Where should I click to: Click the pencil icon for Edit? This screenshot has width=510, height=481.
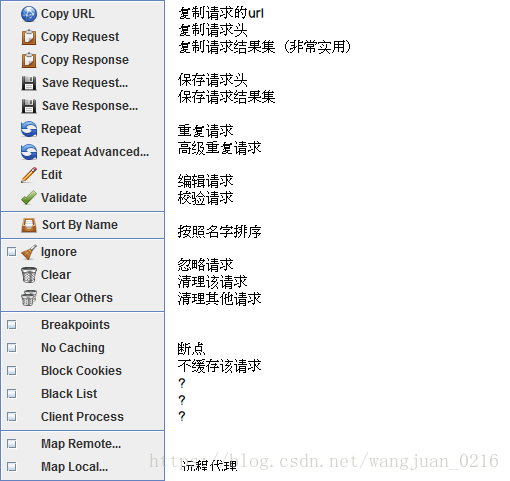tap(29, 175)
